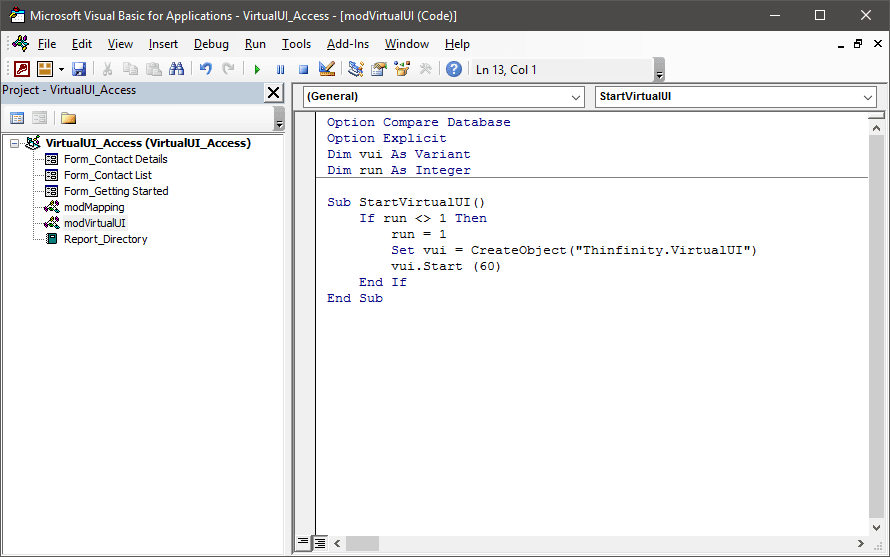Click the Break pause icon
This screenshot has height=557, width=890.
coord(280,69)
